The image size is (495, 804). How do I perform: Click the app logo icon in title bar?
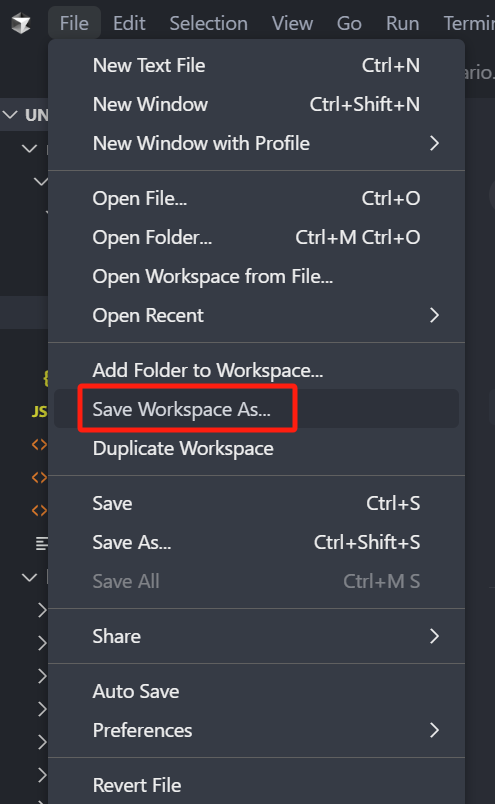[x=21, y=23]
